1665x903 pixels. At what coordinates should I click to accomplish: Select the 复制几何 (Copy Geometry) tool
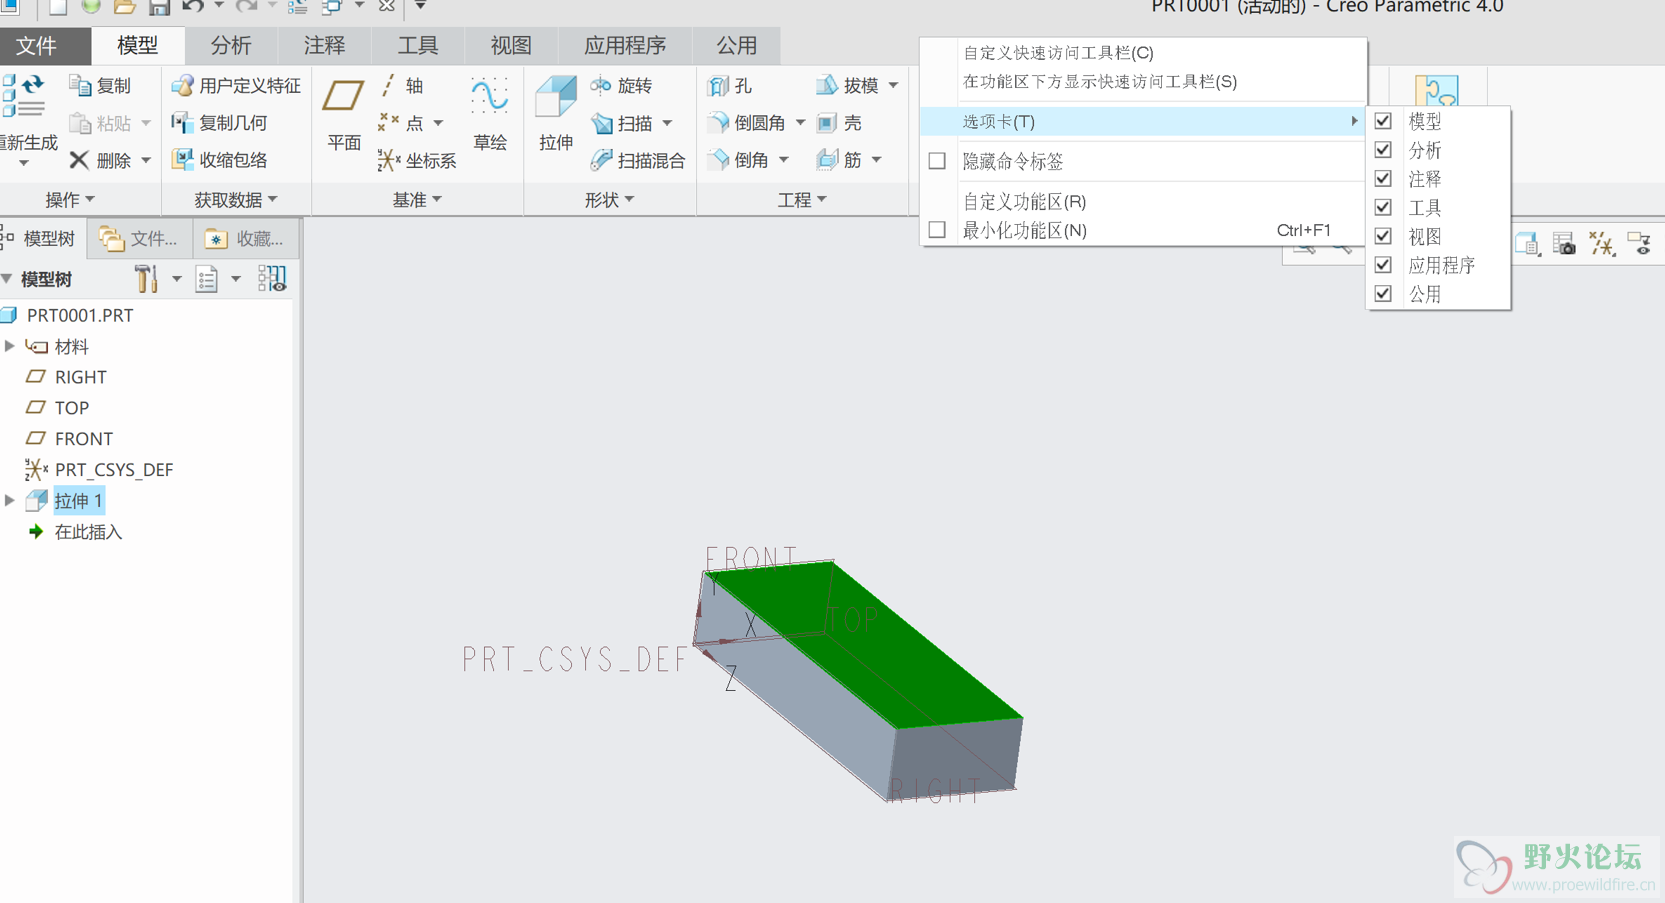220,123
